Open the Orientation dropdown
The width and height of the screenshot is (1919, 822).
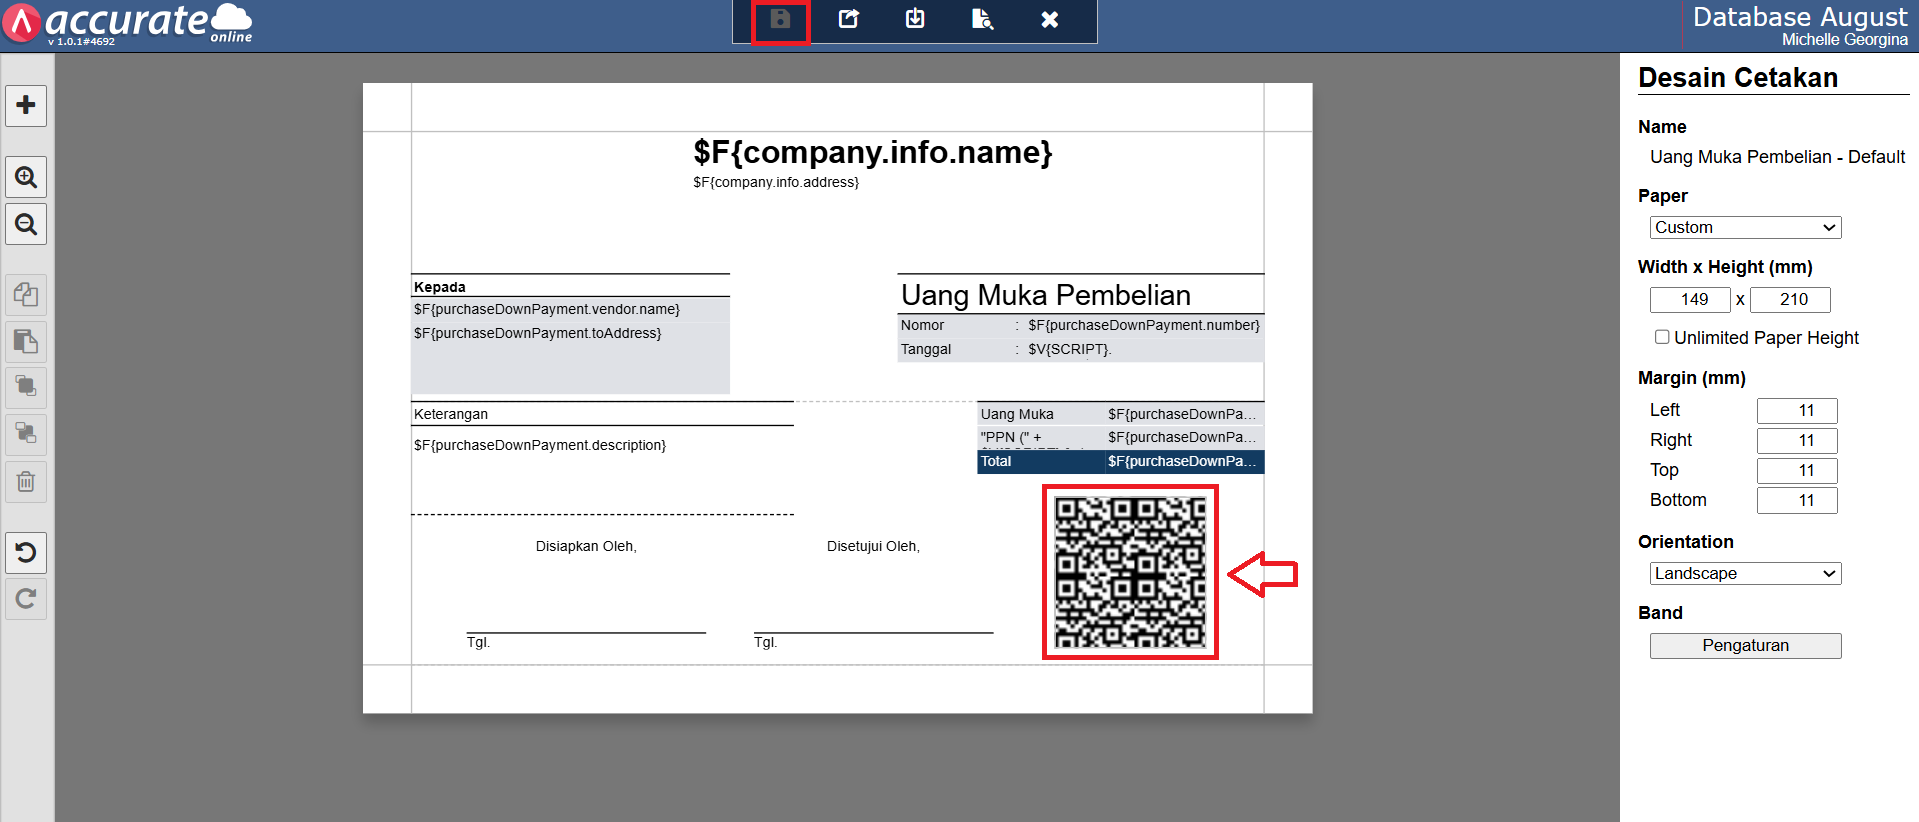tap(1745, 574)
